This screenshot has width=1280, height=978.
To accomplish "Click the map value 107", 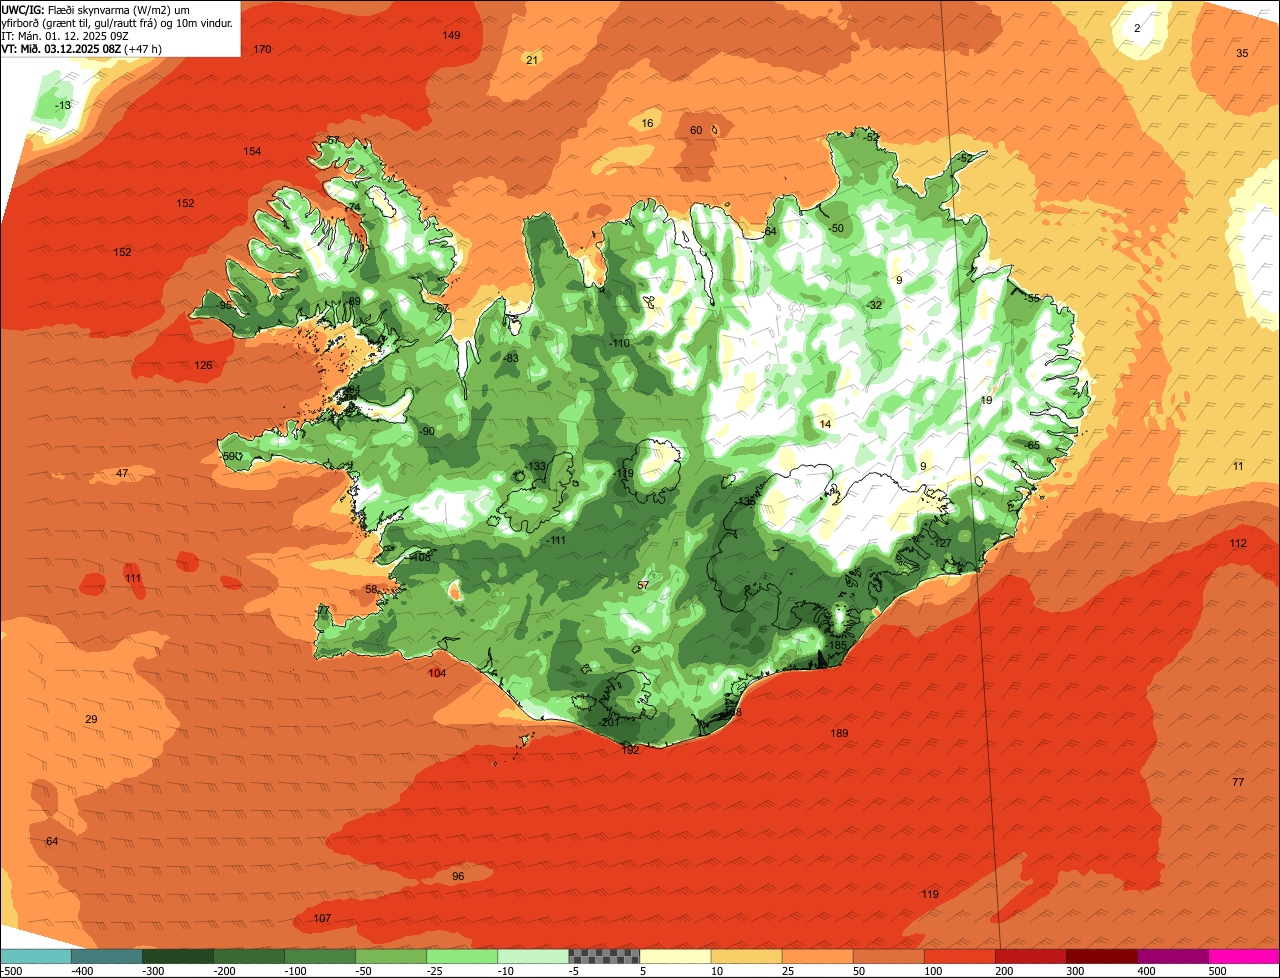I will (x=322, y=918).
